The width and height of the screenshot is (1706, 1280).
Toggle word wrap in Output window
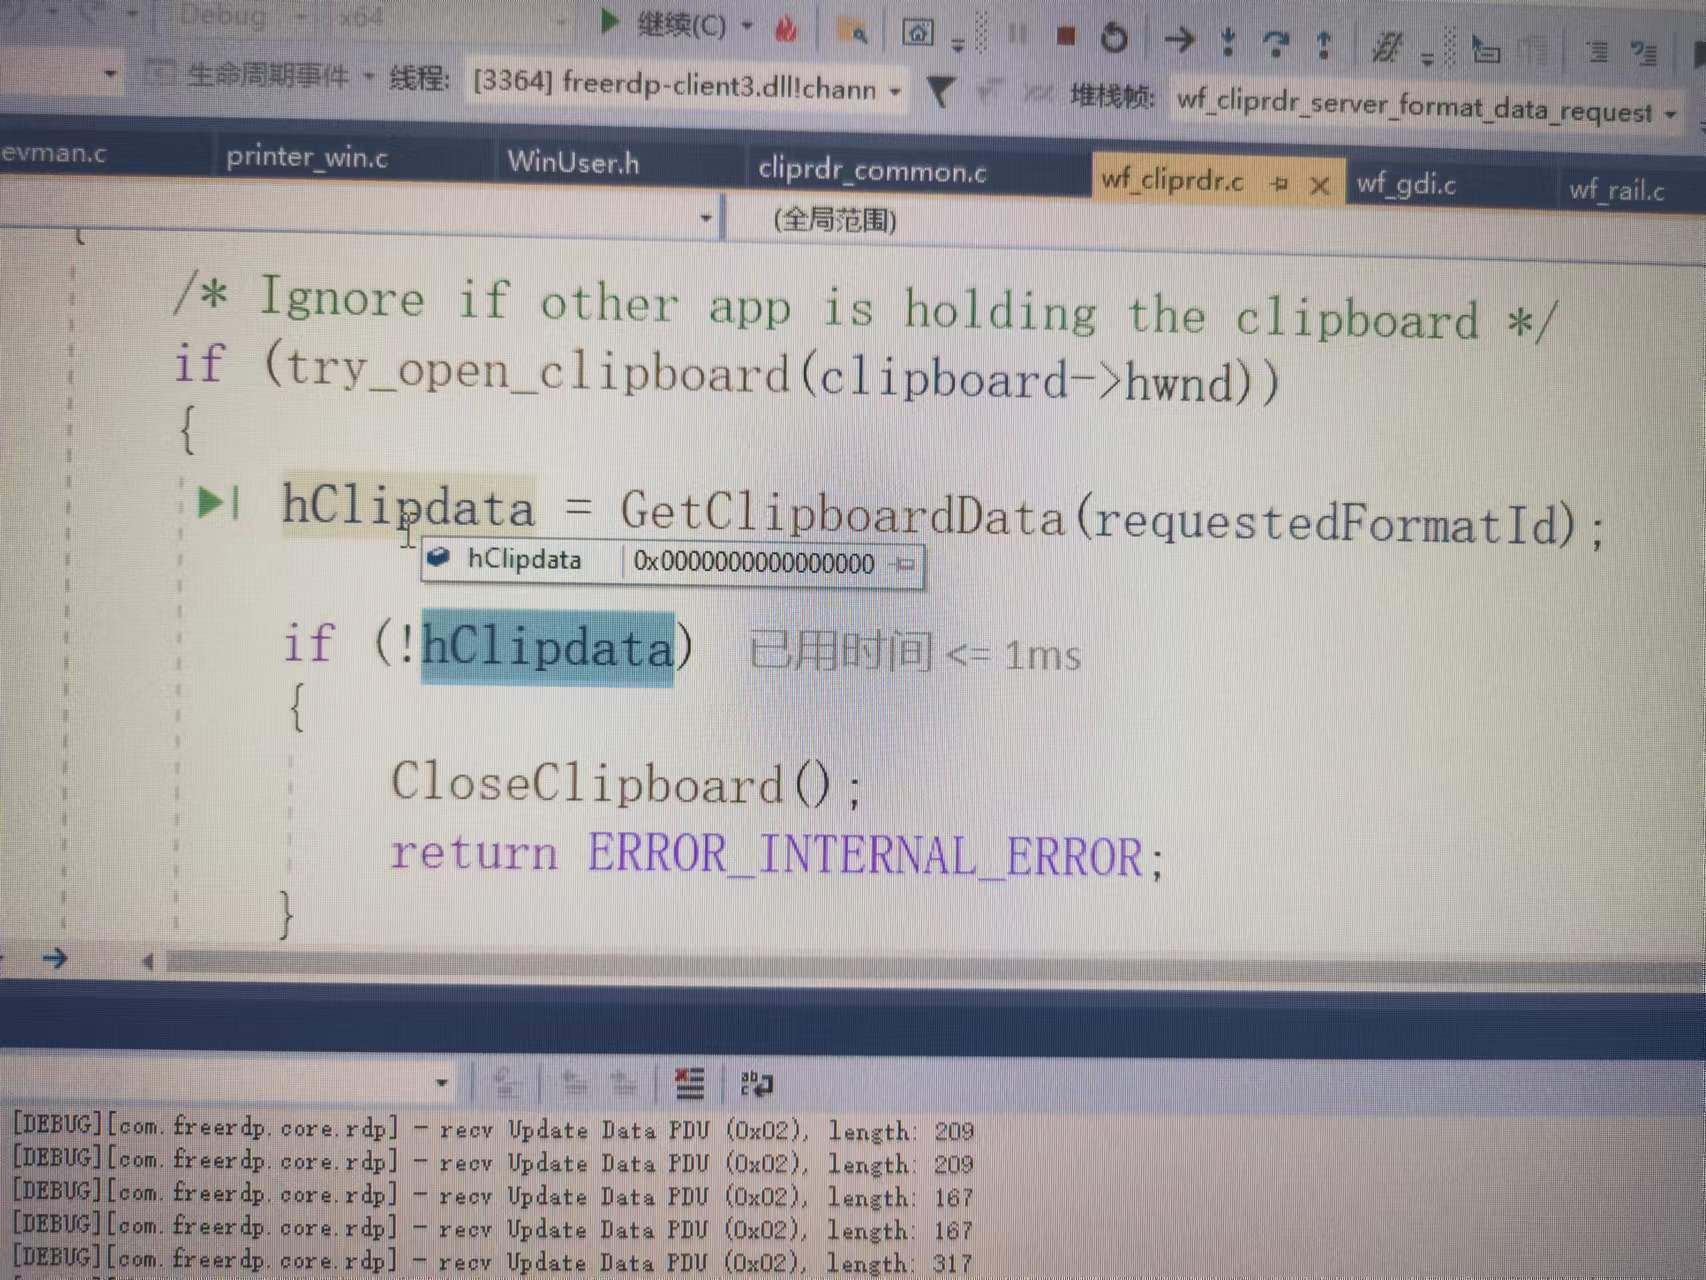click(x=756, y=1084)
